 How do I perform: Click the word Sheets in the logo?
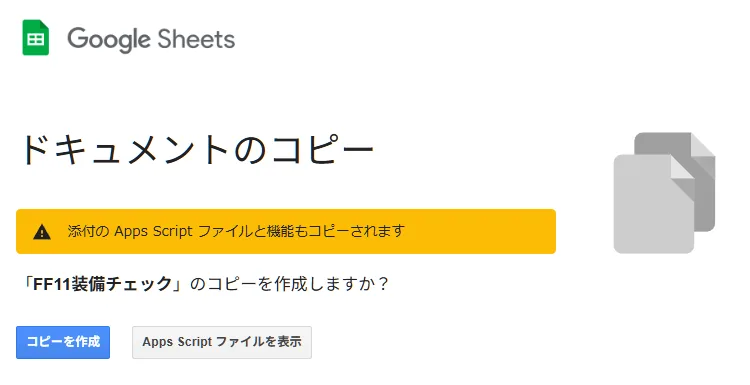tap(196, 39)
